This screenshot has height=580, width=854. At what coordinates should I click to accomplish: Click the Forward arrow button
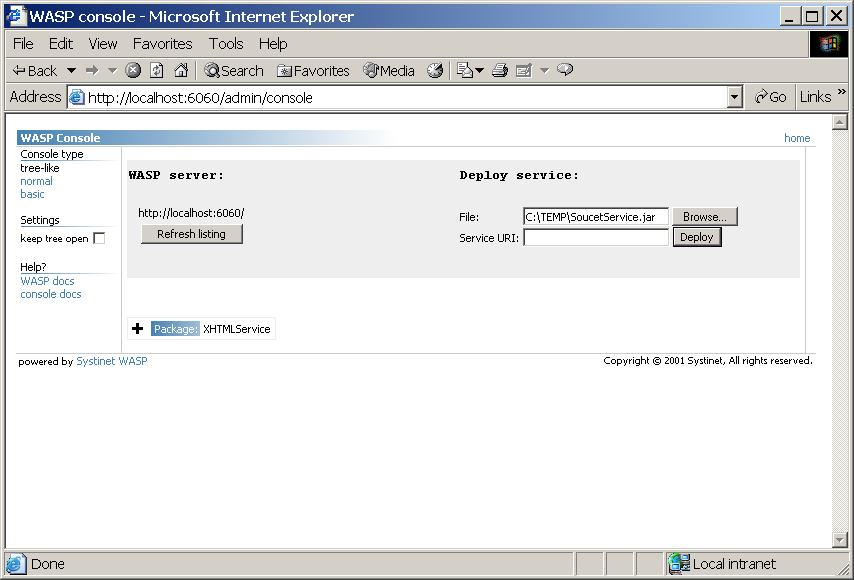pyautogui.click(x=92, y=71)
